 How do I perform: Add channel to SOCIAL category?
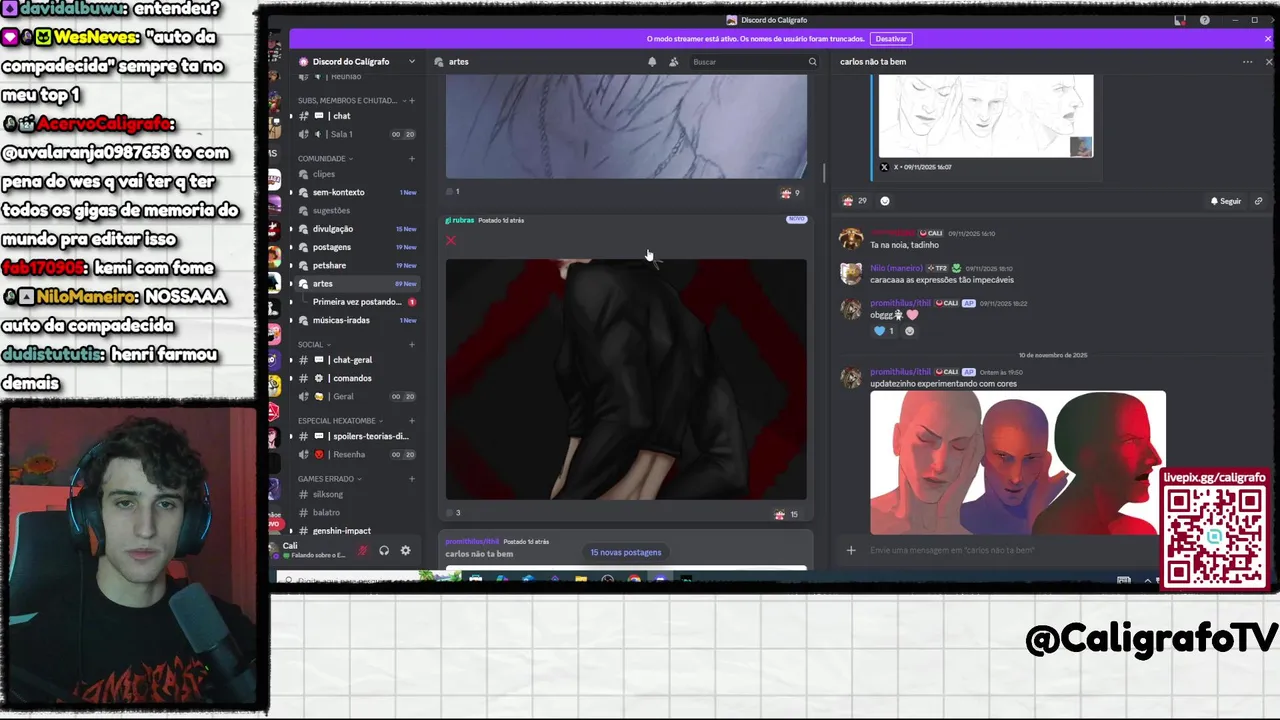pos(412,345)
